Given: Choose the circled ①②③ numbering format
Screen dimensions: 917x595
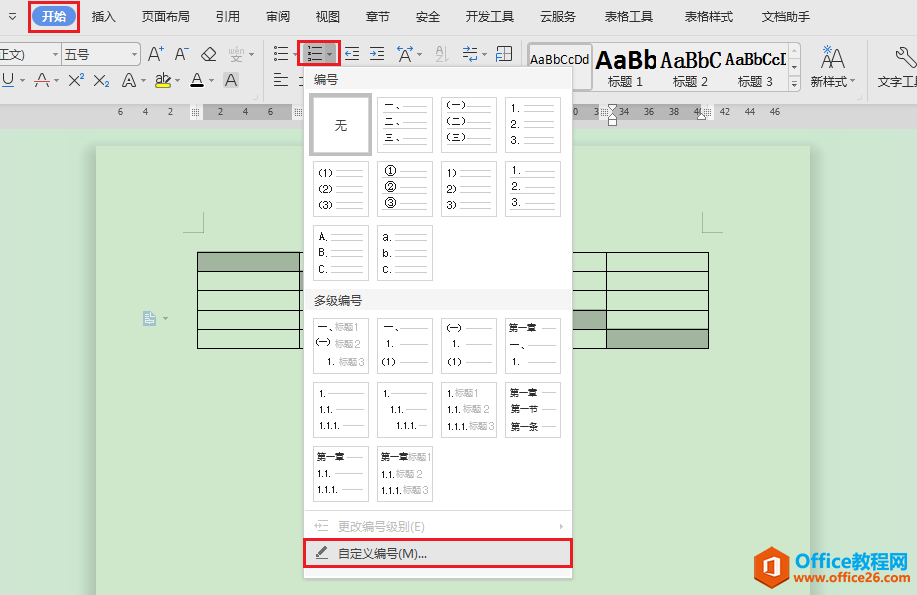Looking at the screenshot, I should [405, 189].
